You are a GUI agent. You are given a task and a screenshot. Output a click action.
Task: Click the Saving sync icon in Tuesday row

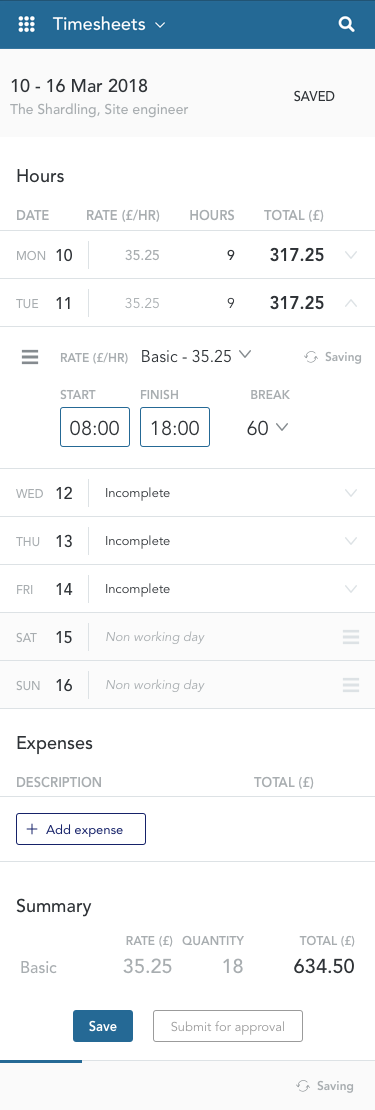[311, 357]
